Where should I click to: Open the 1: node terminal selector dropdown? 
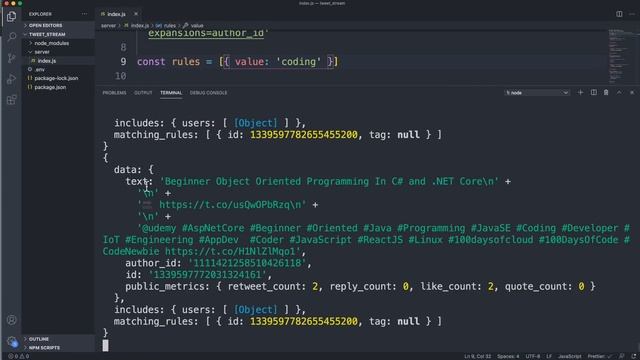click(537, 93)
